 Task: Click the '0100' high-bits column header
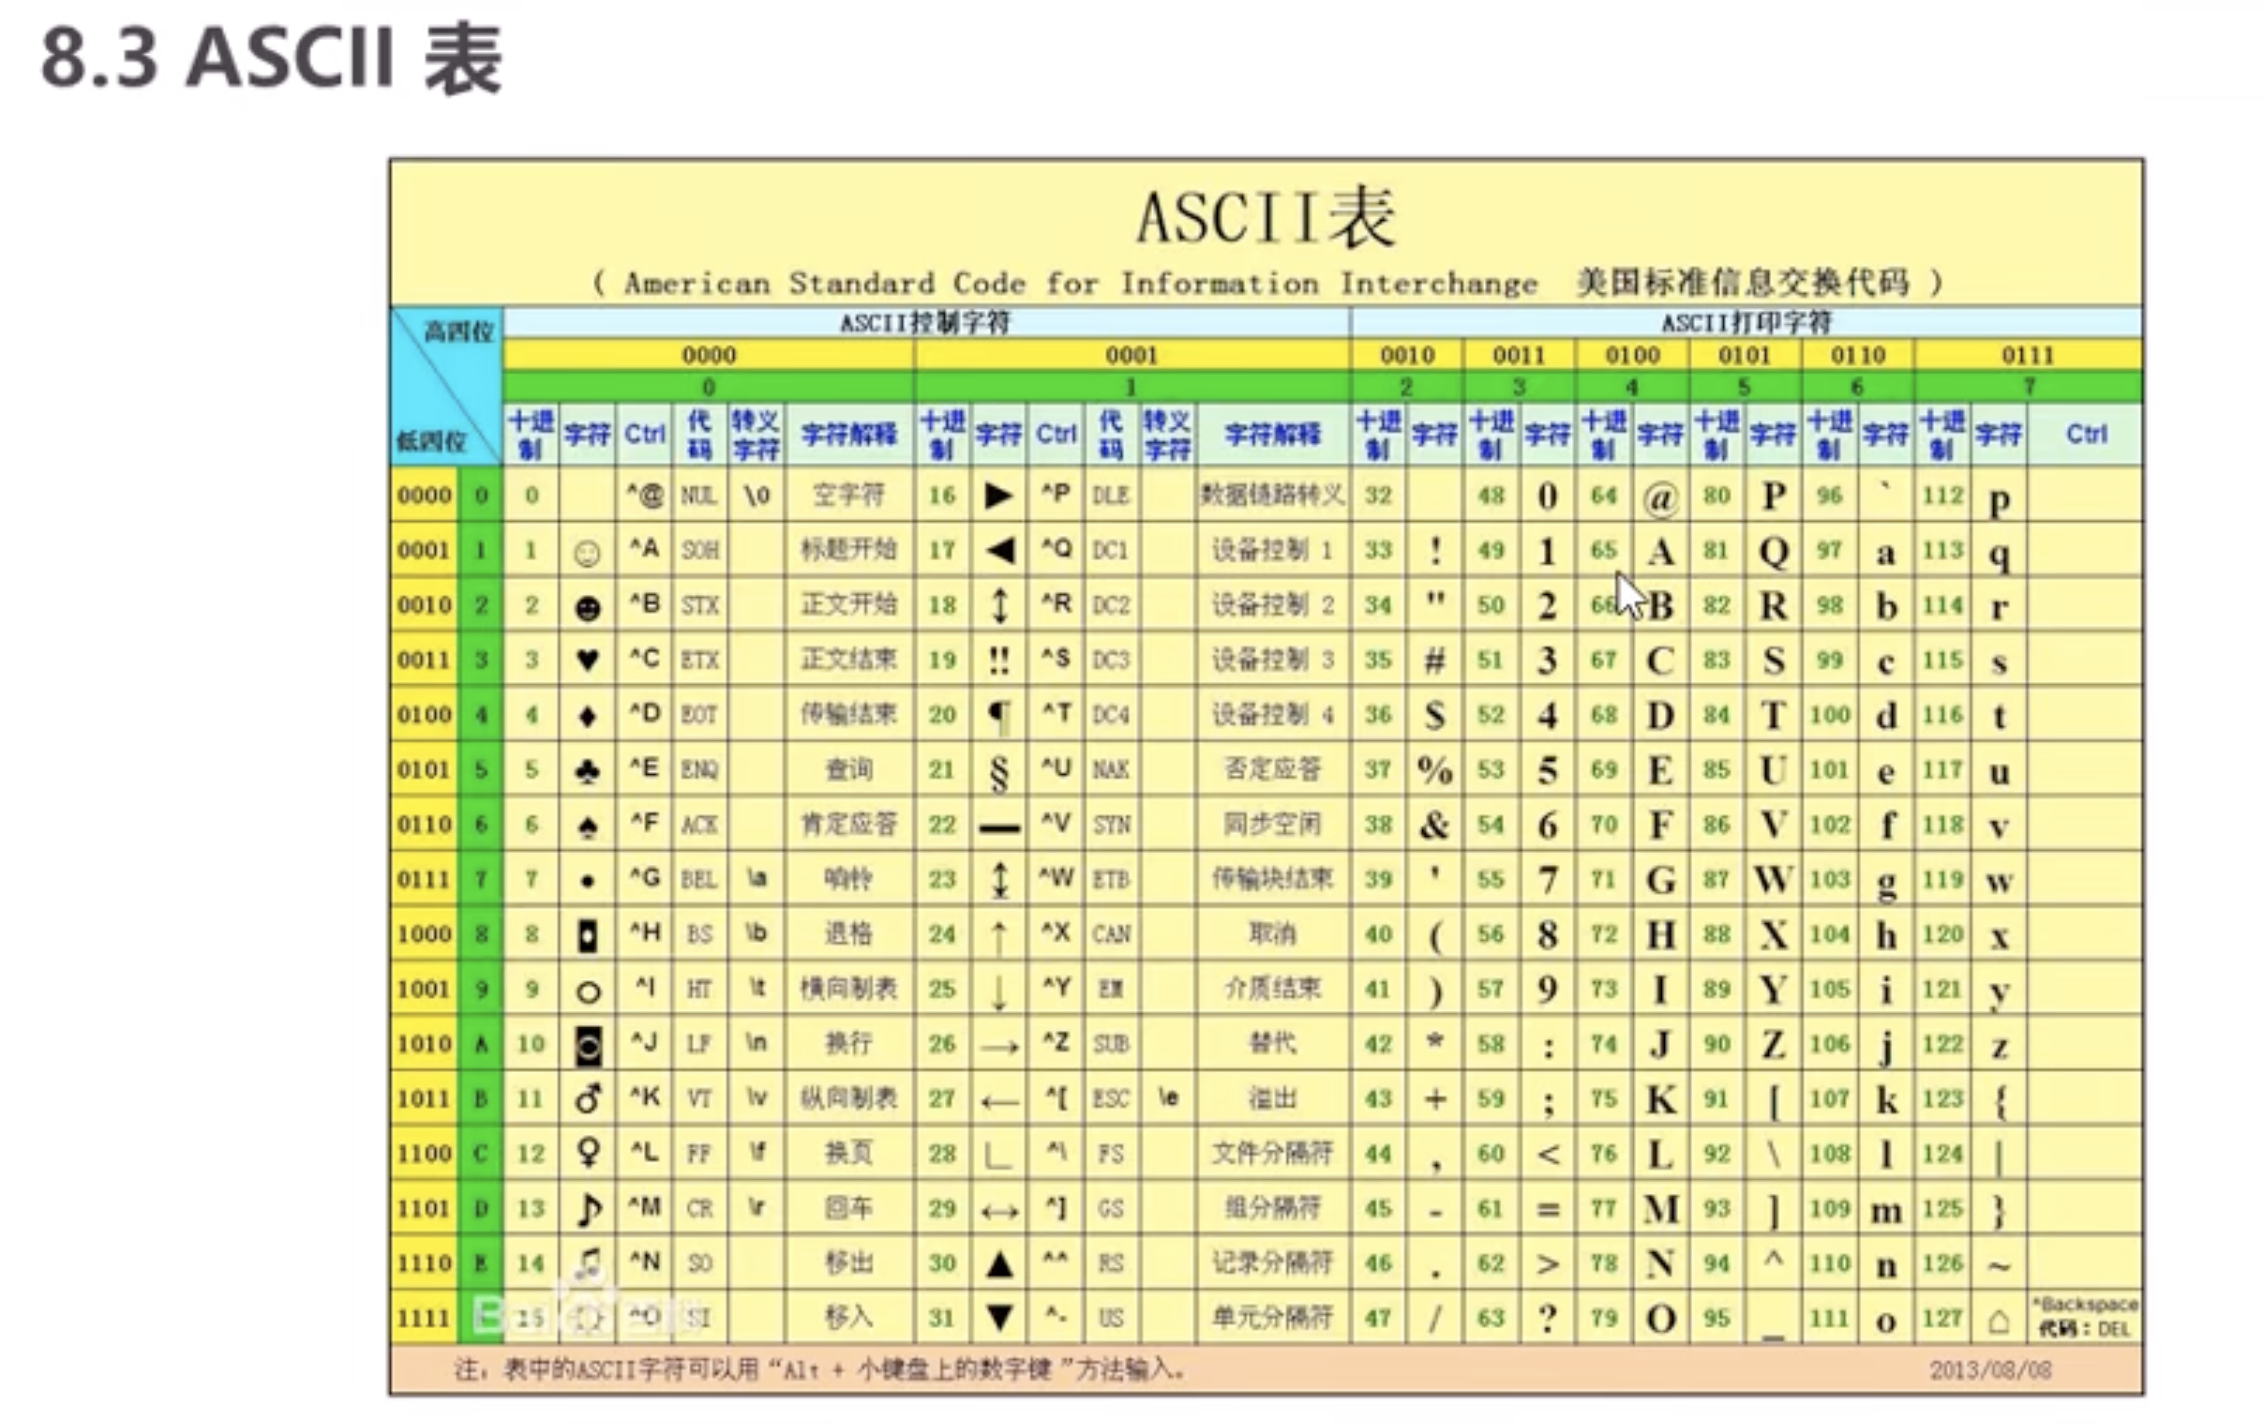tap(1632, 356)
